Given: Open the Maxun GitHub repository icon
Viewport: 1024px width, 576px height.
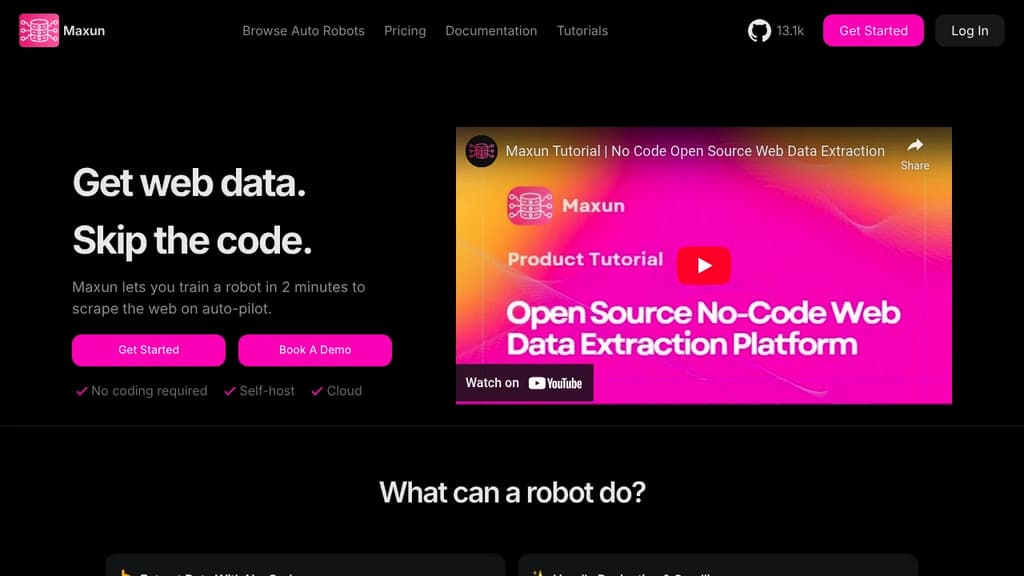Looking at the screenshot, I should (760, 30).
